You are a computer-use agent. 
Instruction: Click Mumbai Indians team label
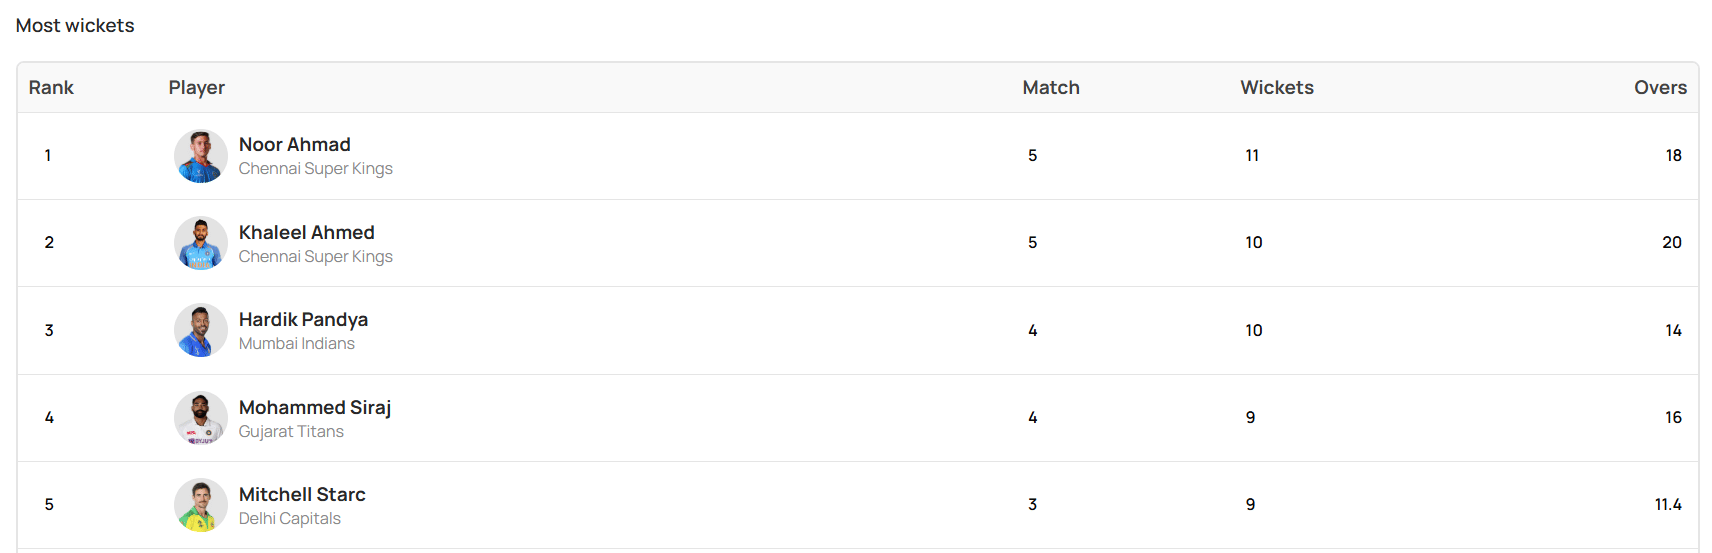coord(296,343)
